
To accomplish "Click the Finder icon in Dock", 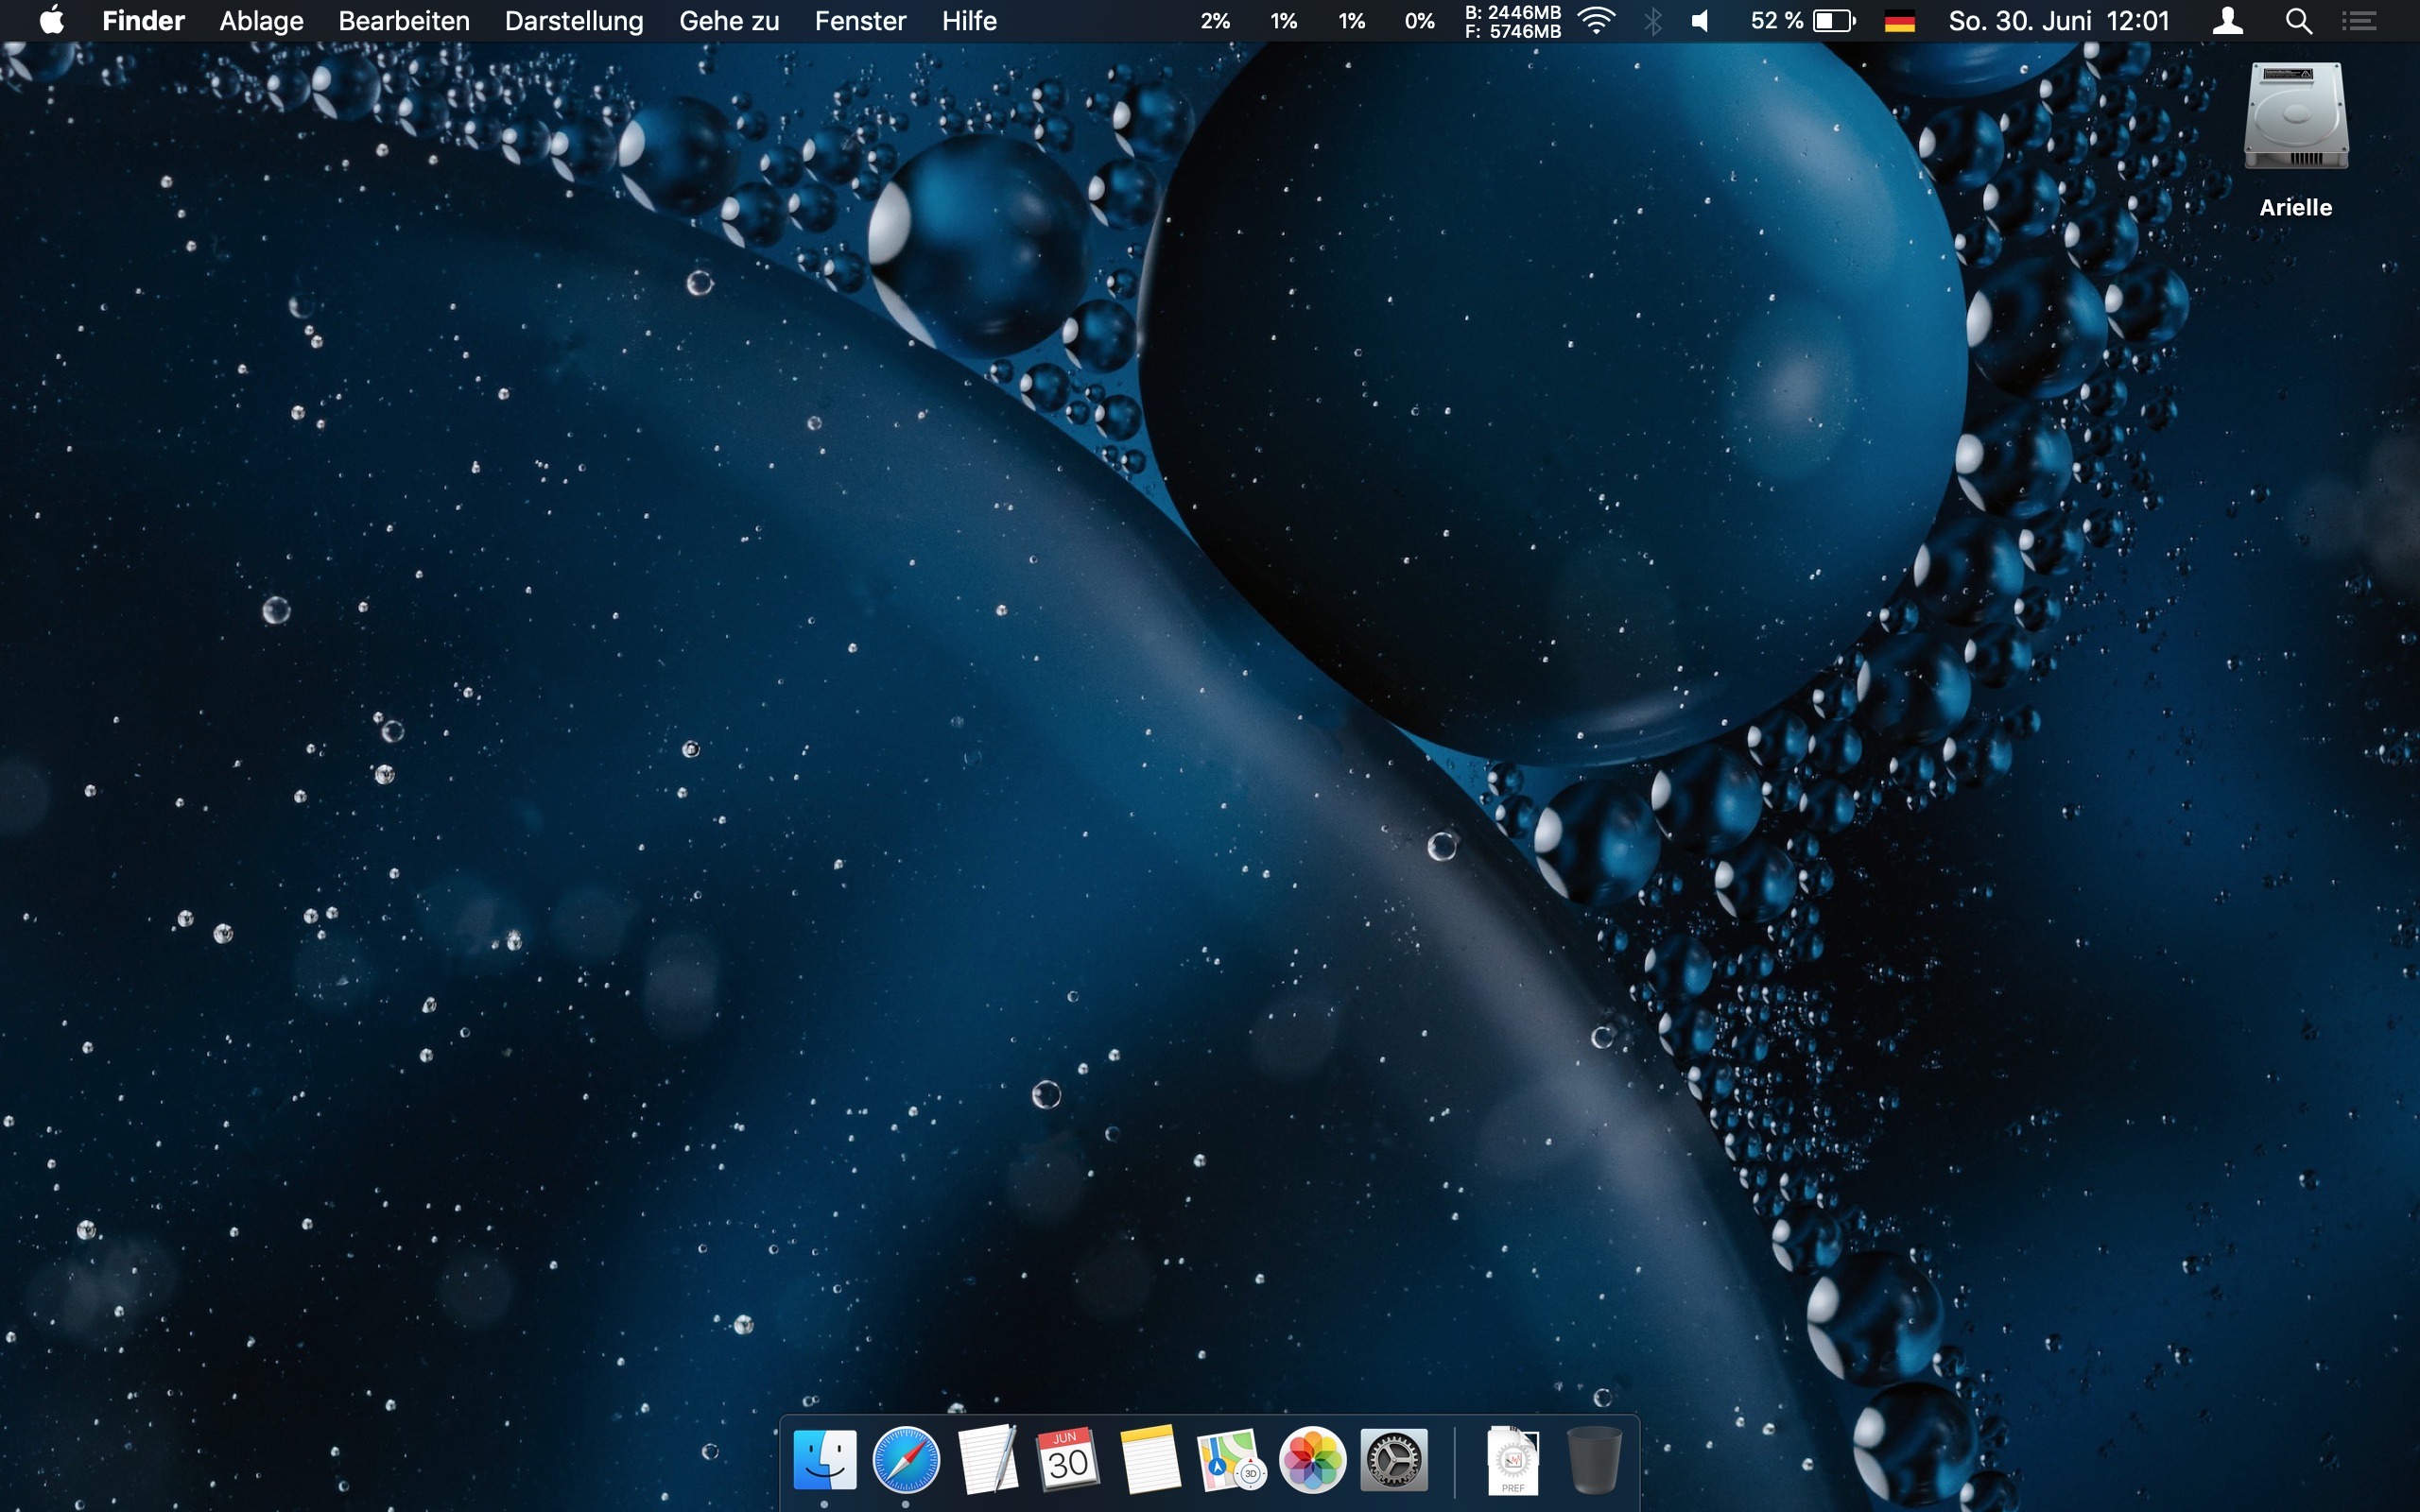I will click(x=824, y=1460).
